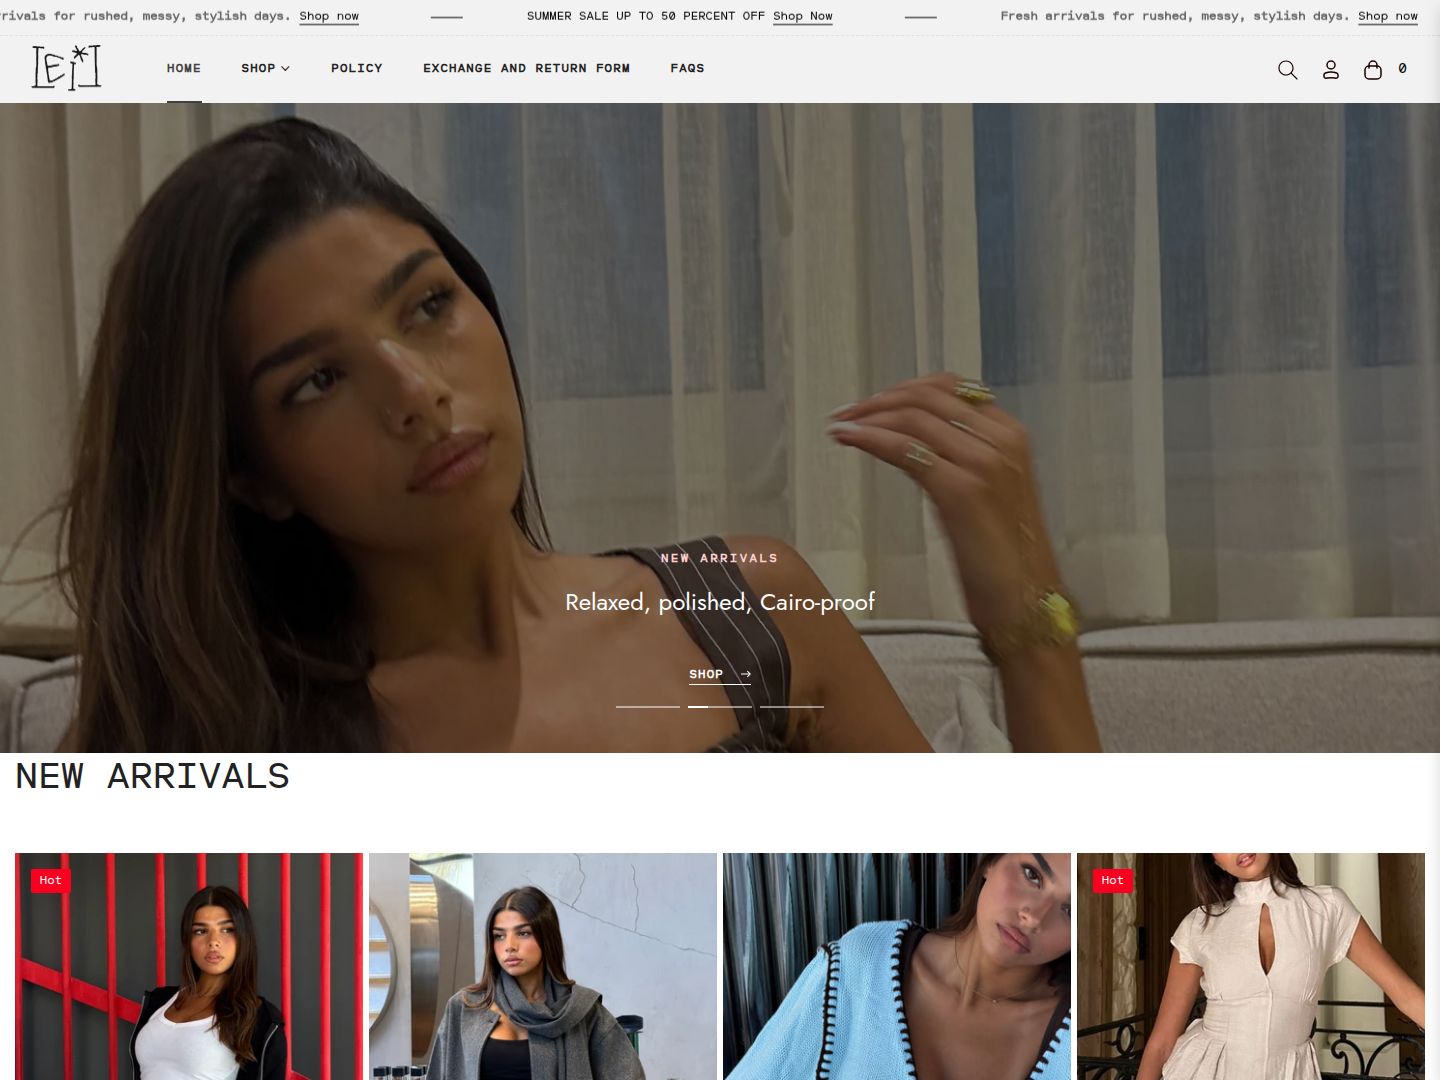The image size is (1440, 1080).
Task: Click the cart item count "0"
Action: (x=1402, y=68)
